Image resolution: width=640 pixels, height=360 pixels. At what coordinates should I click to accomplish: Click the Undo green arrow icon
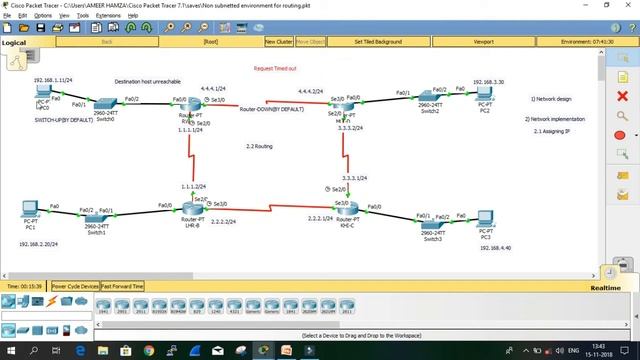(x=131, y=28)
